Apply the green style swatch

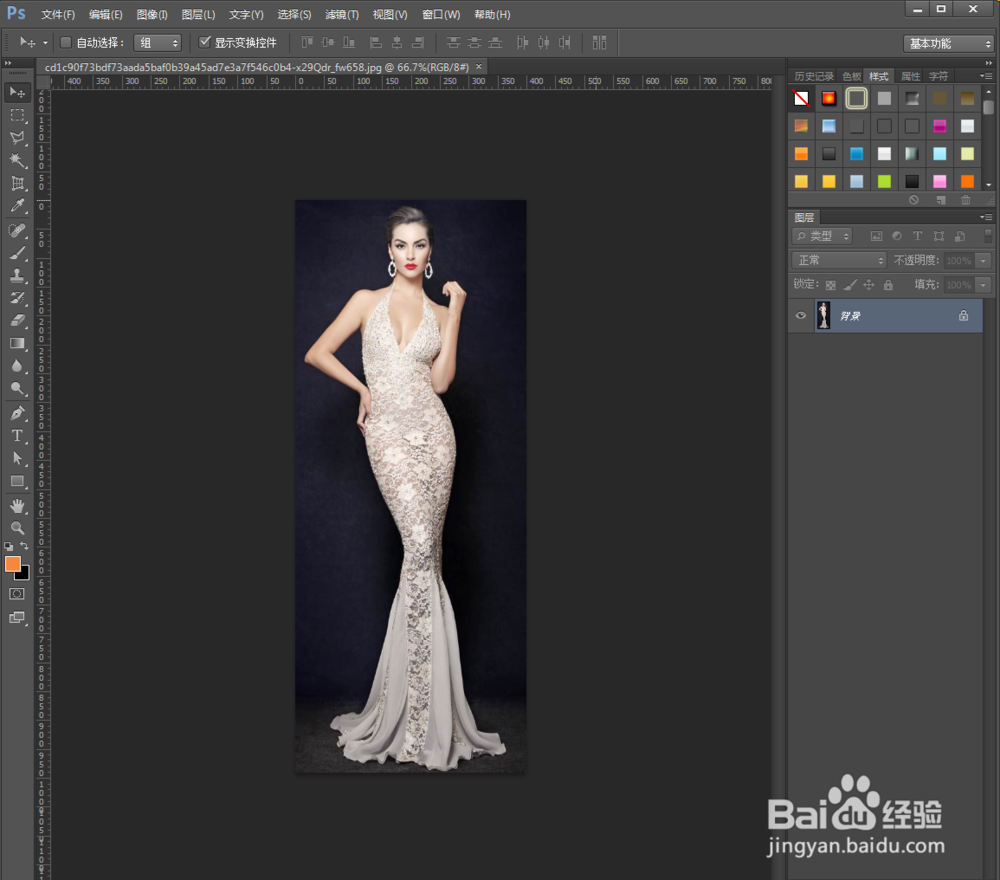click(x=884, y=182)
